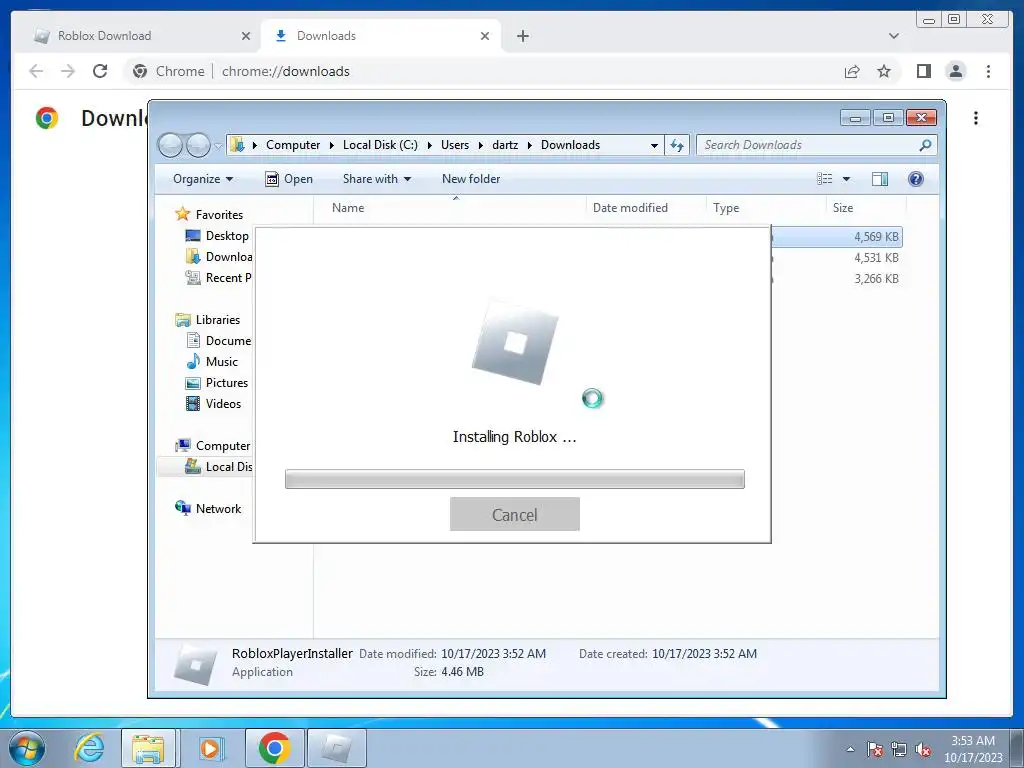The image size is (1024, 768).
Task: Close the Roblox Download tab
Action: 246,36
